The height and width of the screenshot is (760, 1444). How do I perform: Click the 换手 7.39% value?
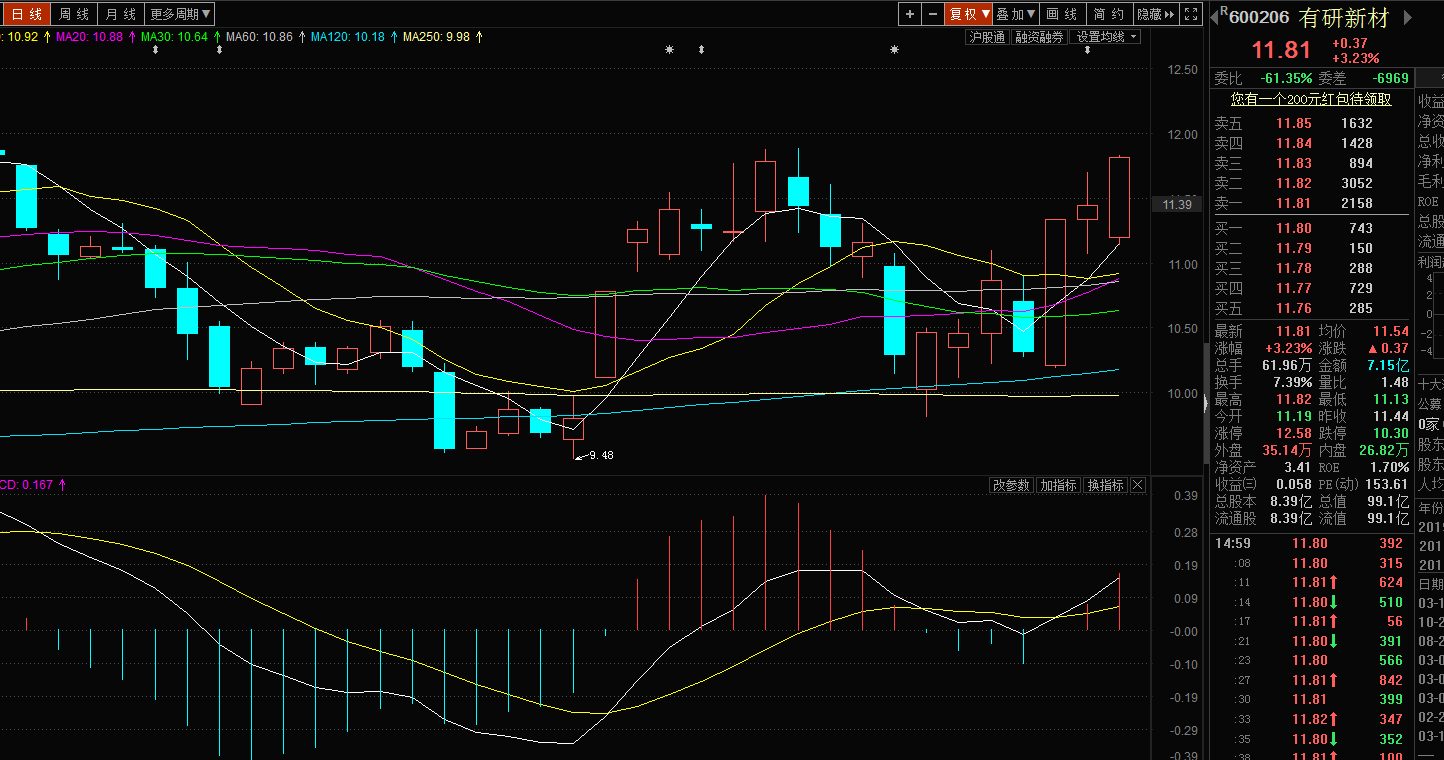[1291, 382]
